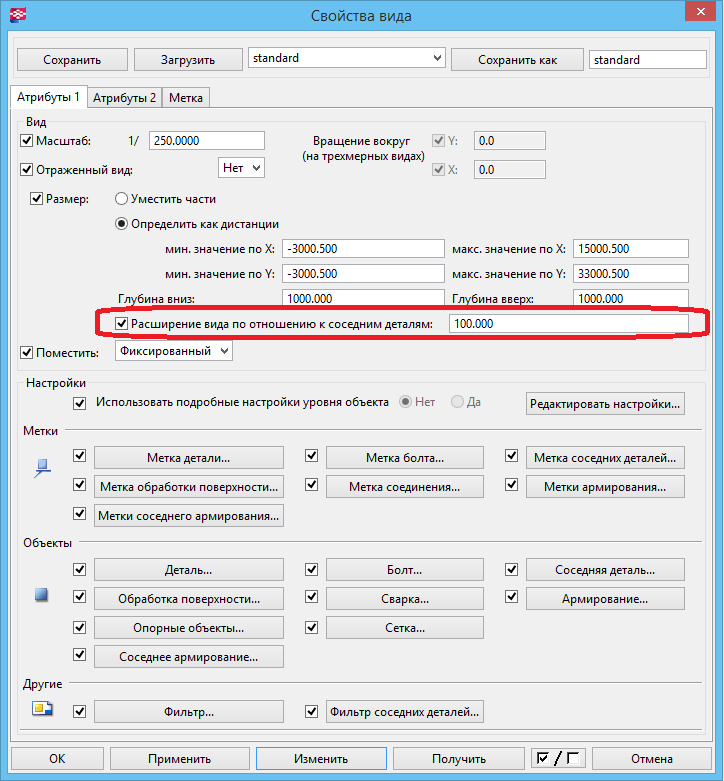
Task: Switch to the Атрибуты 2 tab
Action: tap(124, 97)
